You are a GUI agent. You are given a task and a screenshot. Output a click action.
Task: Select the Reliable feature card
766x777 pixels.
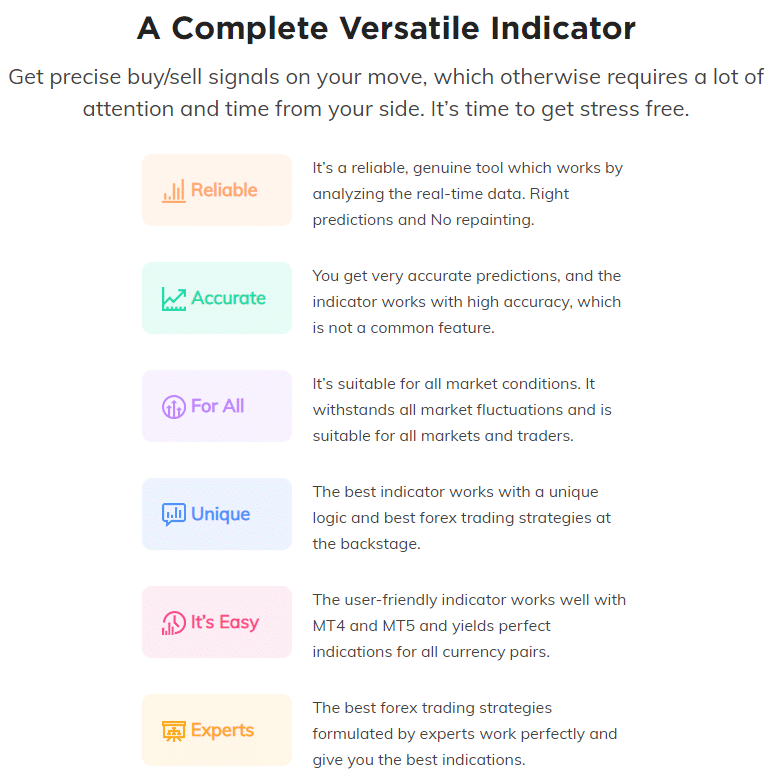217,190
